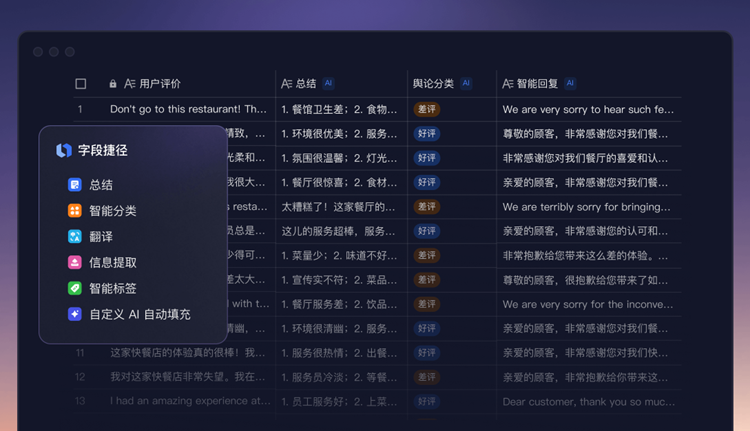Click cell "尊敬的顾客，很抱歉给您带来了如..."
The image size is (750, 431).
585,280
